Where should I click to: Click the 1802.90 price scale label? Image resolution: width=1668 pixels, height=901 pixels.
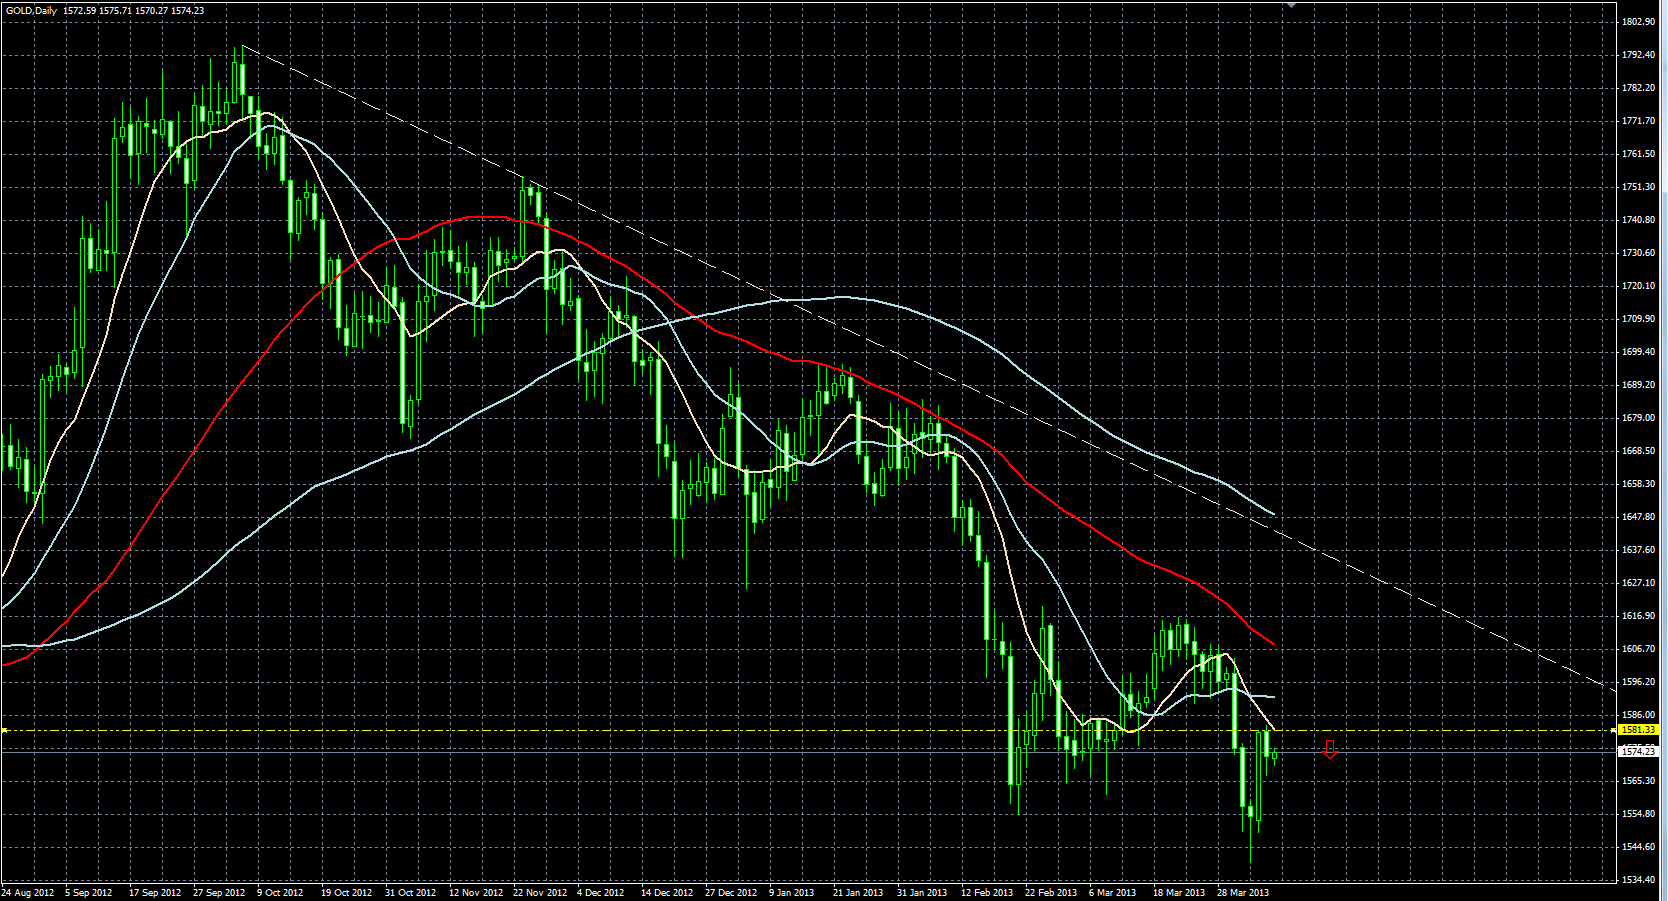[1638, 22]
